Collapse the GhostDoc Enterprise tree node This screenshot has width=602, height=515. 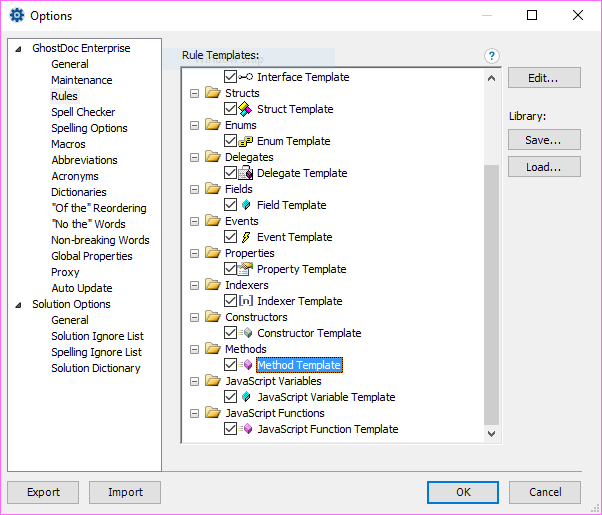point(19,49)
